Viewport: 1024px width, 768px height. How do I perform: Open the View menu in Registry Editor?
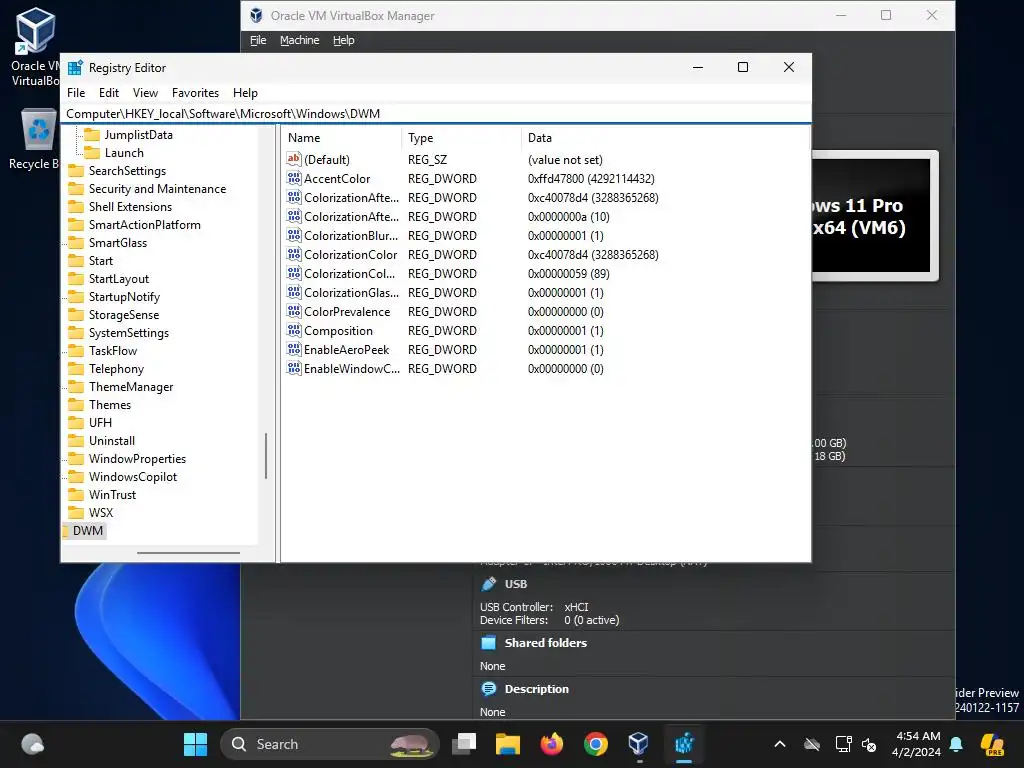pyautogui.click(x=145, y=93)
